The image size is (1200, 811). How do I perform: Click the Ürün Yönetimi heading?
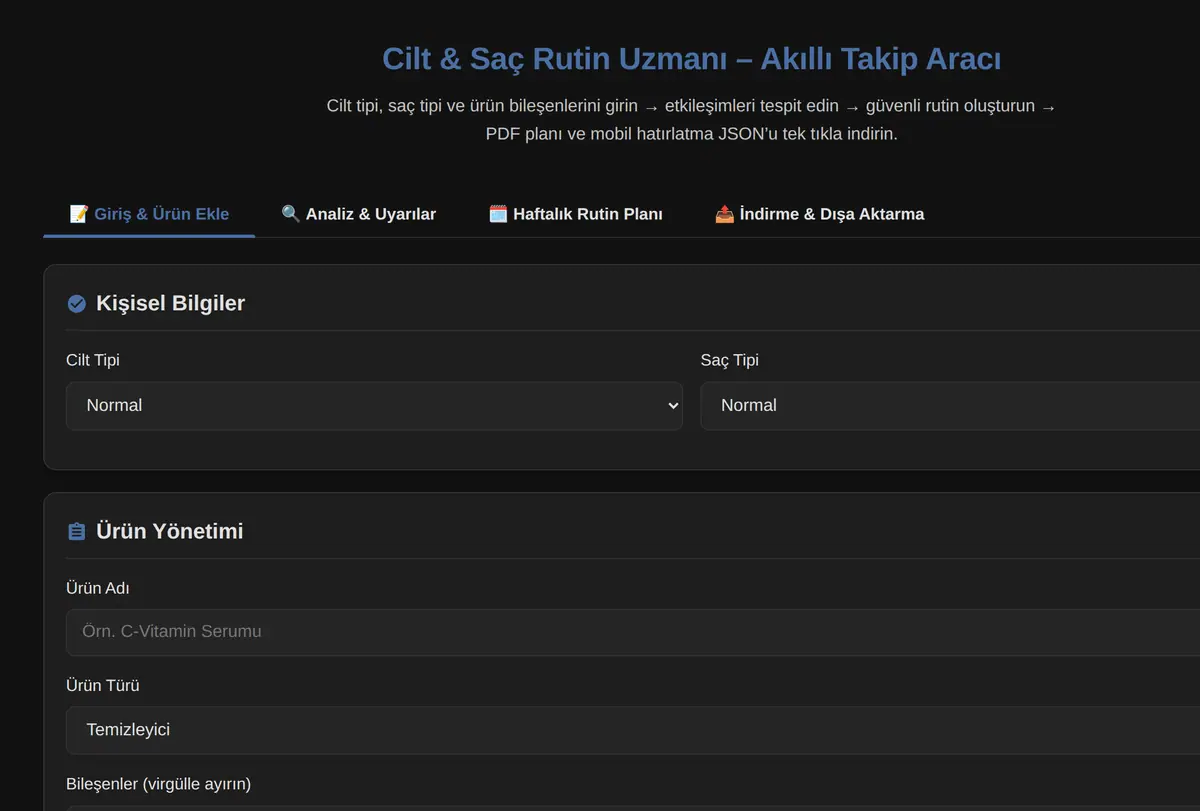(170, 532)
